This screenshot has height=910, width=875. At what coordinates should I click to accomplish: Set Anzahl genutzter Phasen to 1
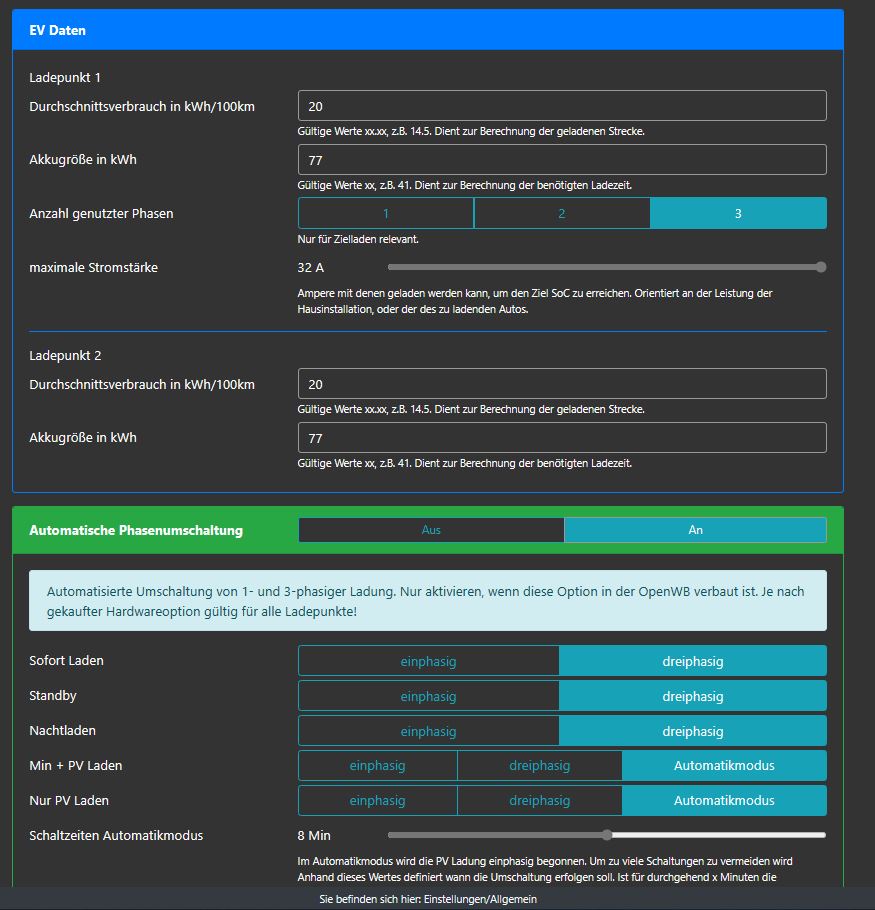point(385,213)
